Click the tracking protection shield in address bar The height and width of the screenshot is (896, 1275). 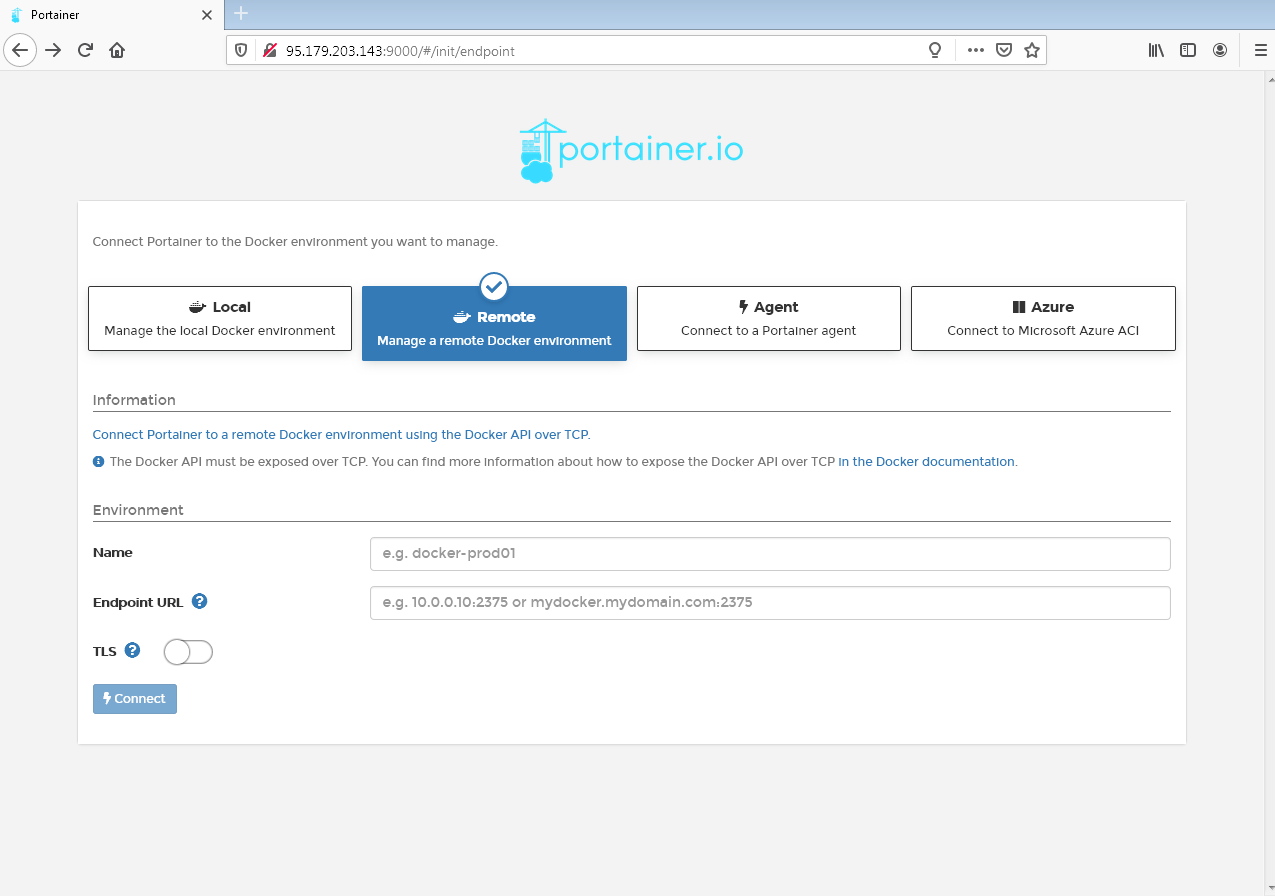240,50
